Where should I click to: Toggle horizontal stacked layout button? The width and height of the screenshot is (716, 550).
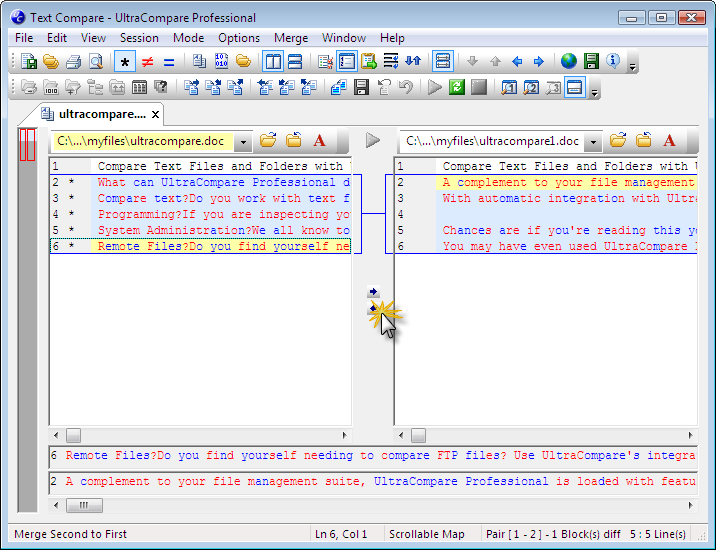(295, 61)
